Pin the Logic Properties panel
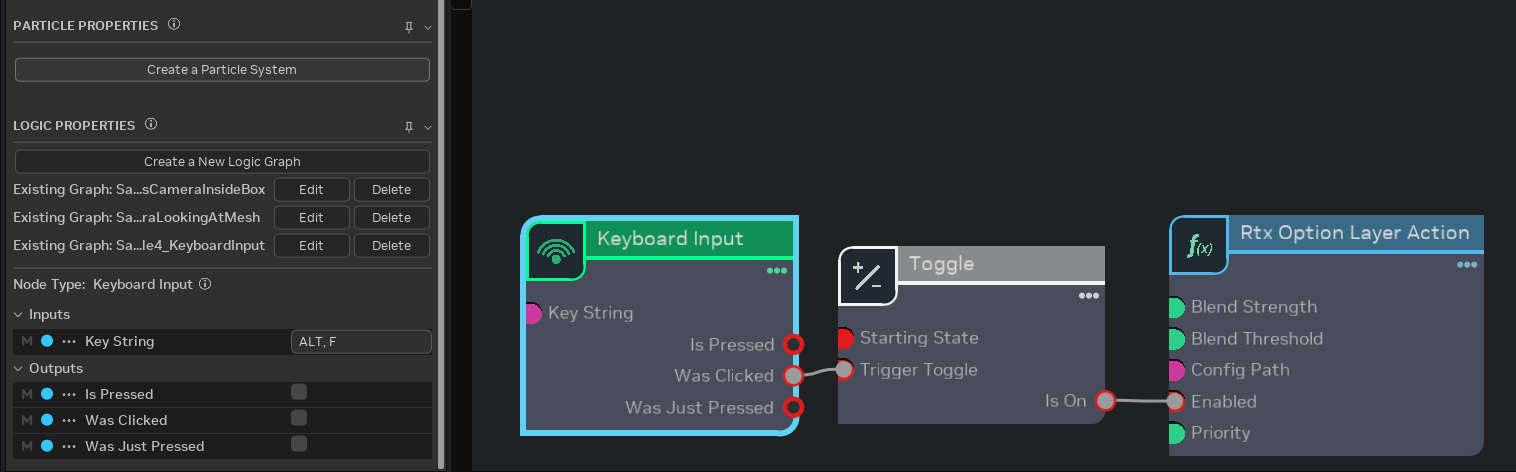Screen dimensions: 1516x472 click(x=408, y=127)
